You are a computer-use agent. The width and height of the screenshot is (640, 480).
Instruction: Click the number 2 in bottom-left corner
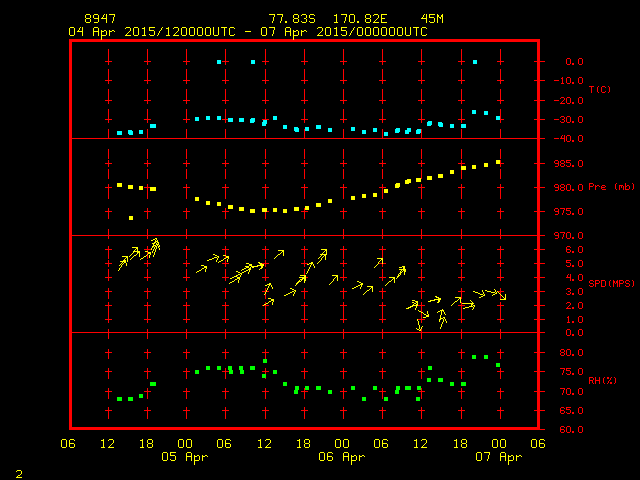coord(18,471)
